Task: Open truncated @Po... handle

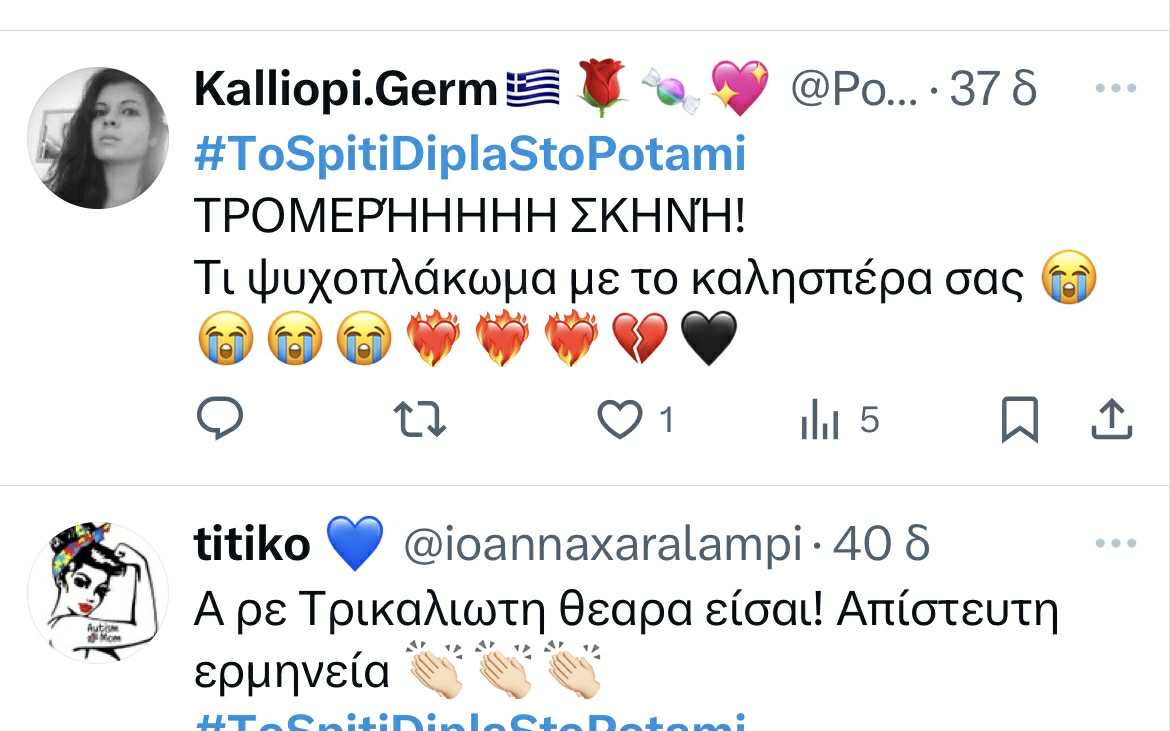Action: (x=854, y=89)
